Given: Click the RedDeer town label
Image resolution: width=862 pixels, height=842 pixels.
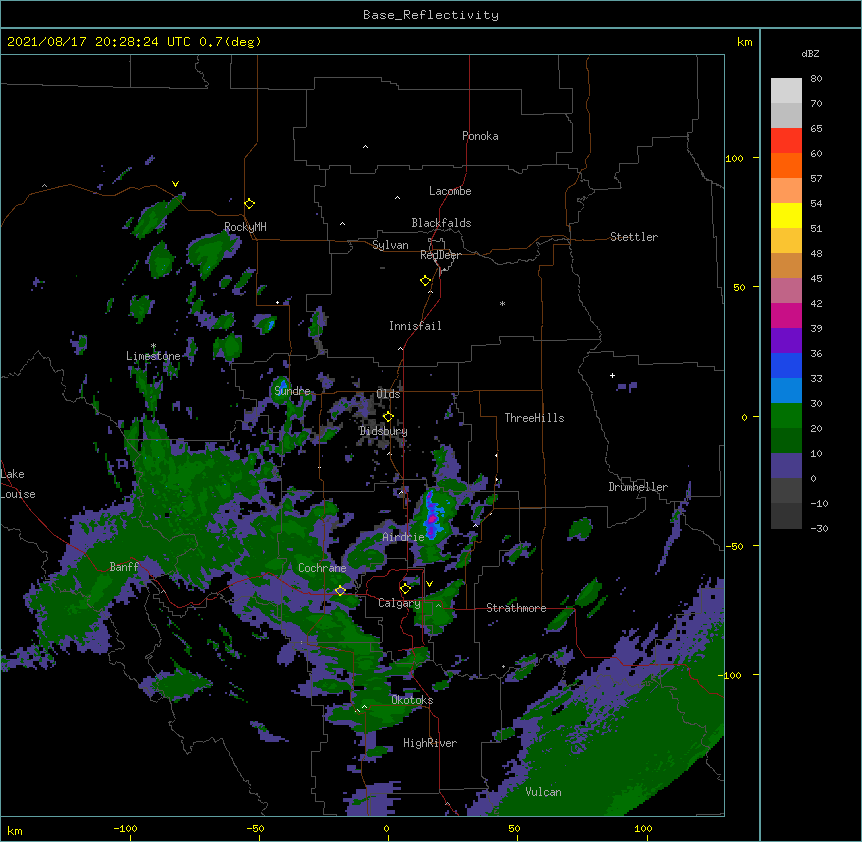Looking at the screenshot, I should click(x=440, y=255).
